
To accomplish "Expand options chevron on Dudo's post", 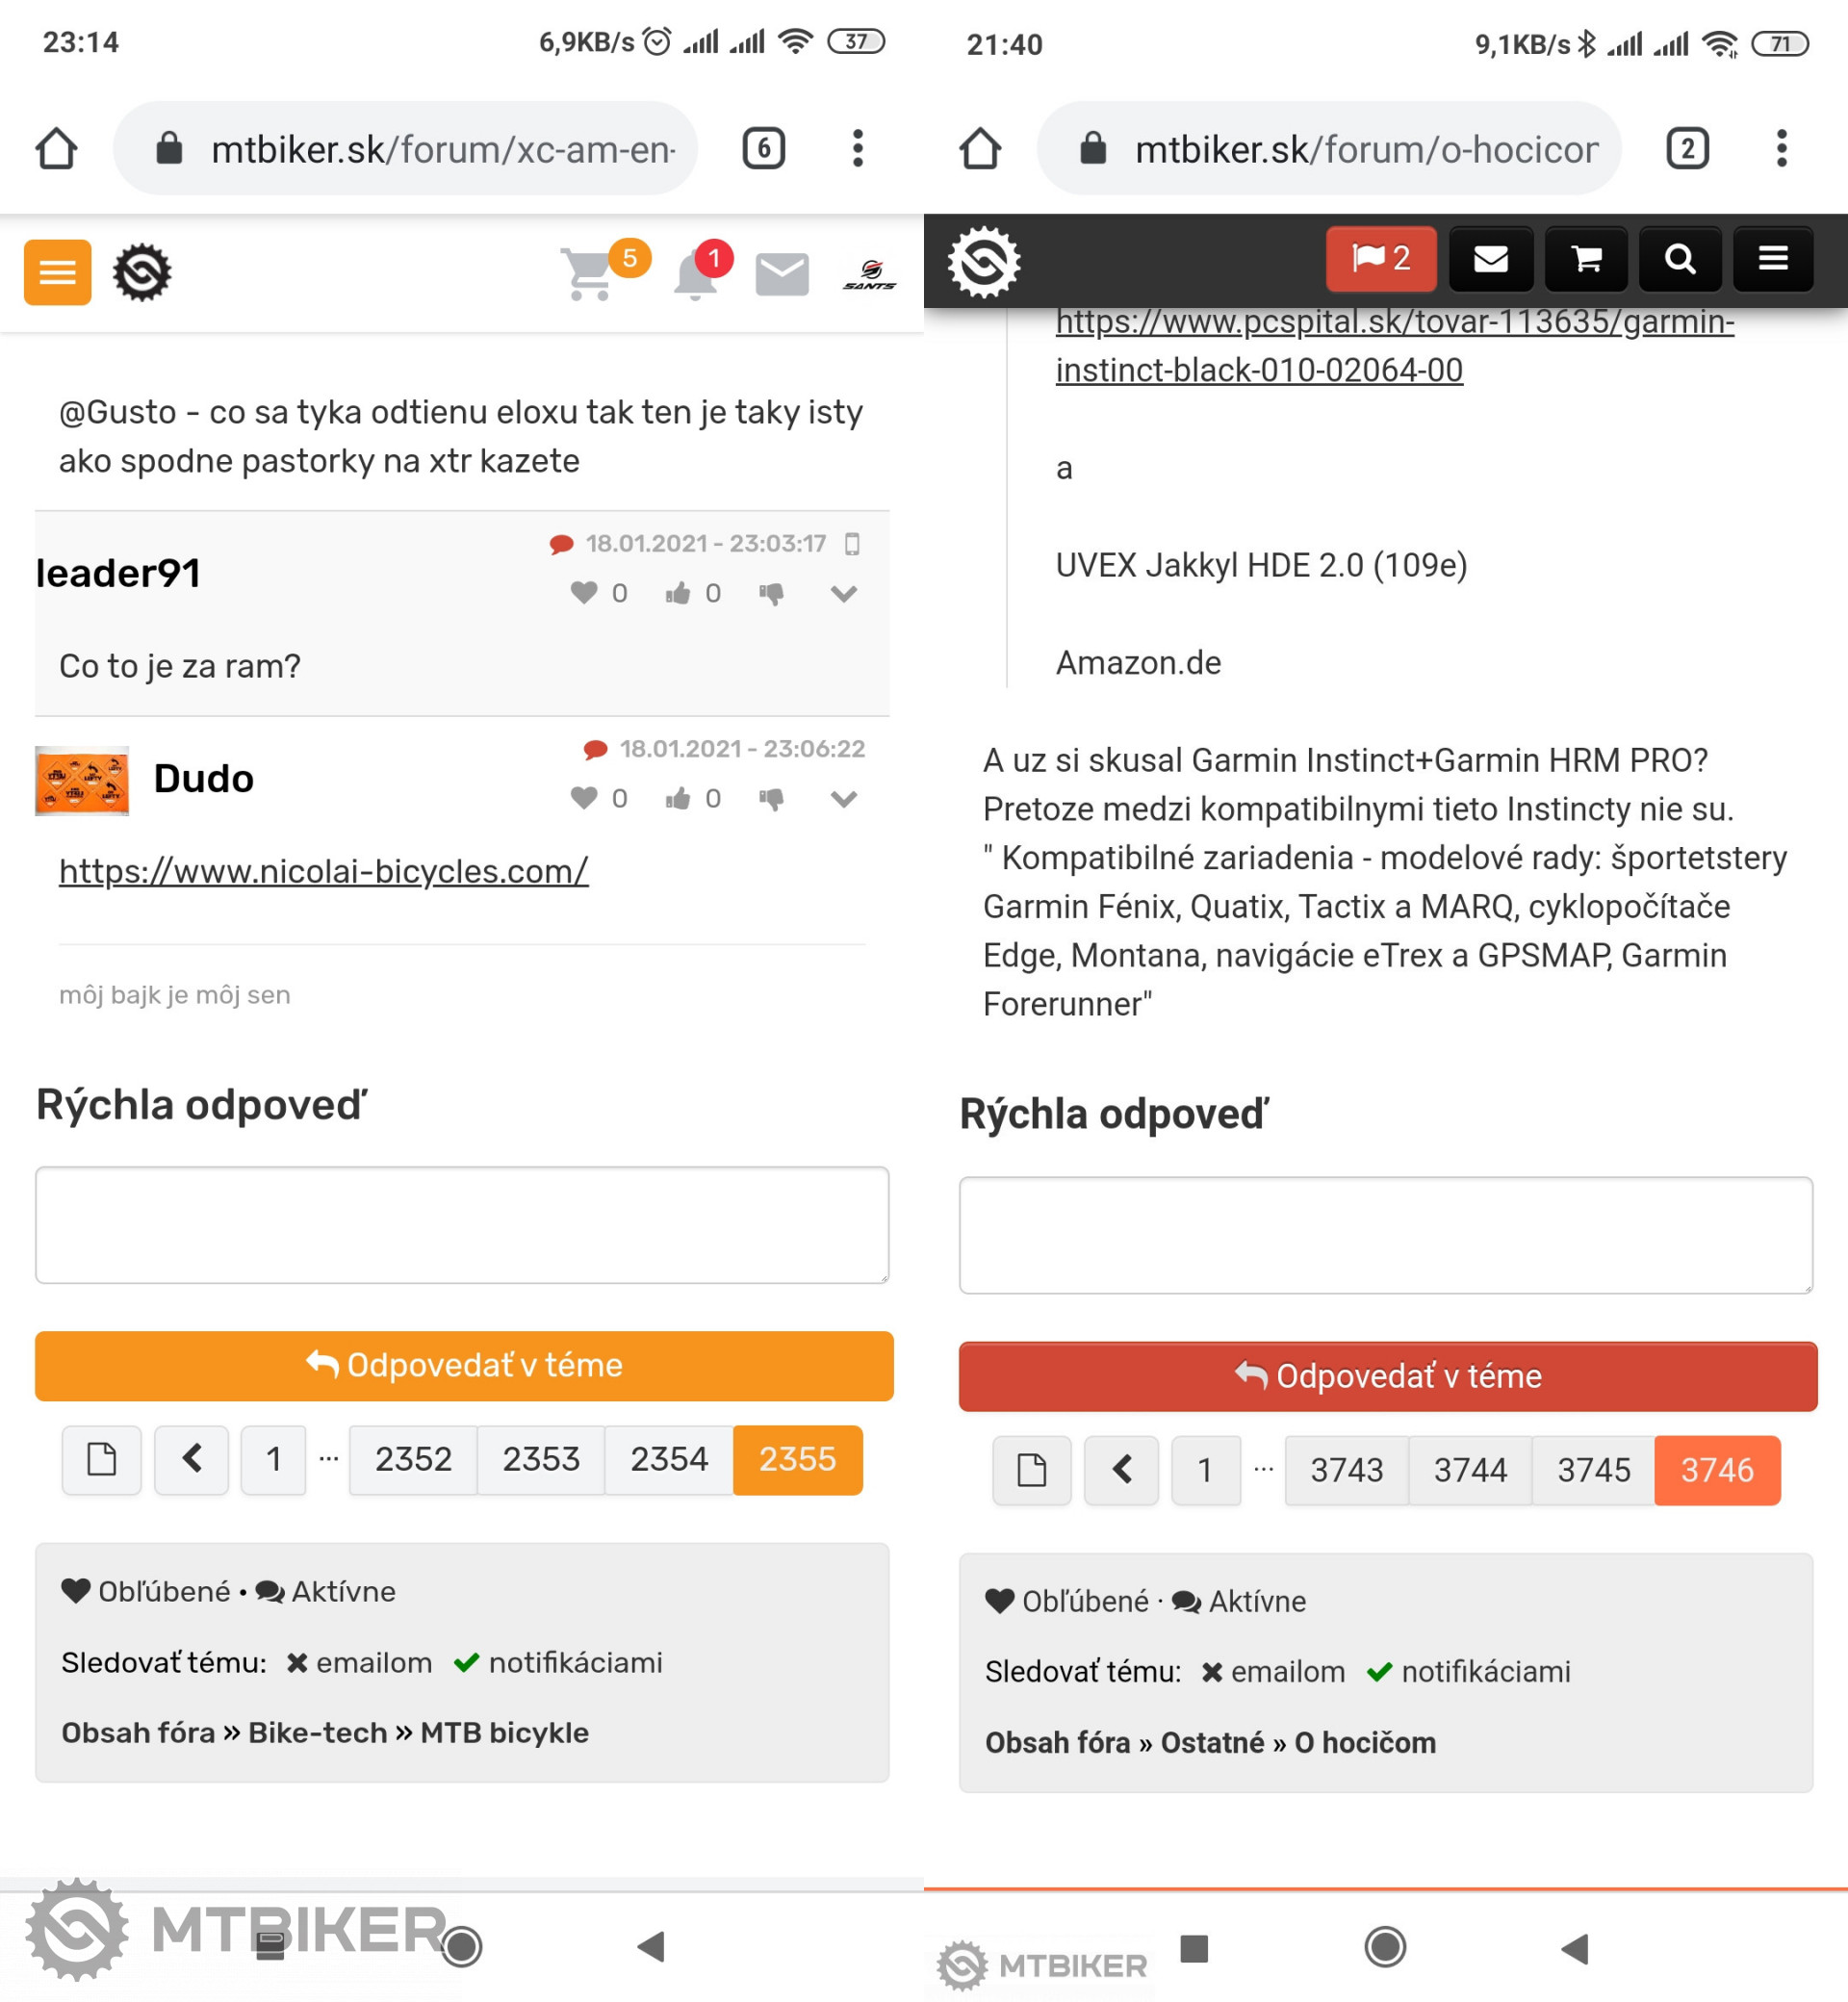I will 843,798.
